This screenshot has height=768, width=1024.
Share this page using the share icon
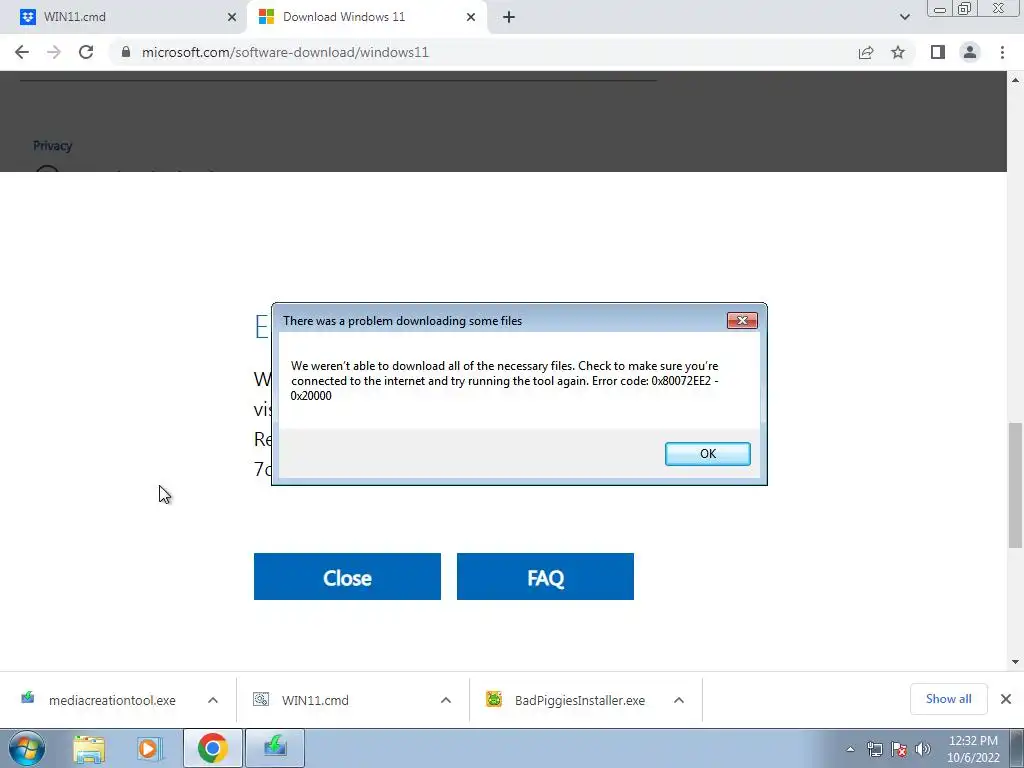tap(866, 52)
